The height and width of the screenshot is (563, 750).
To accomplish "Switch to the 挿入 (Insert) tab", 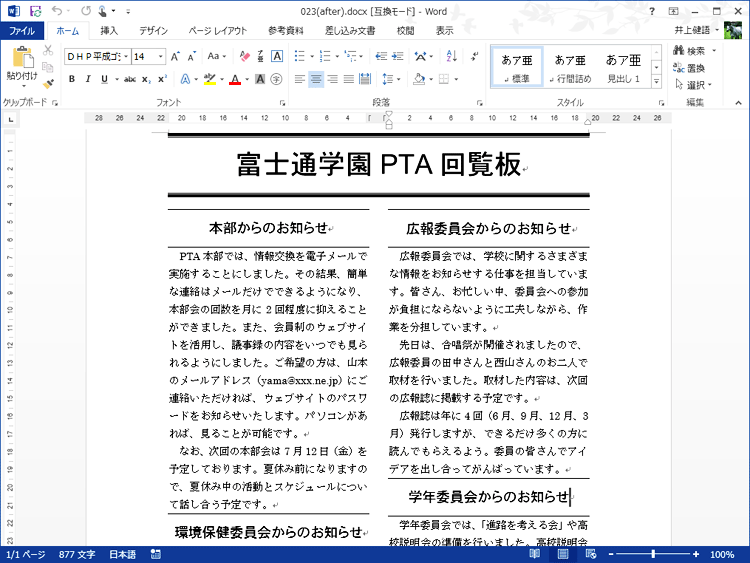I will tap(109, 31).
